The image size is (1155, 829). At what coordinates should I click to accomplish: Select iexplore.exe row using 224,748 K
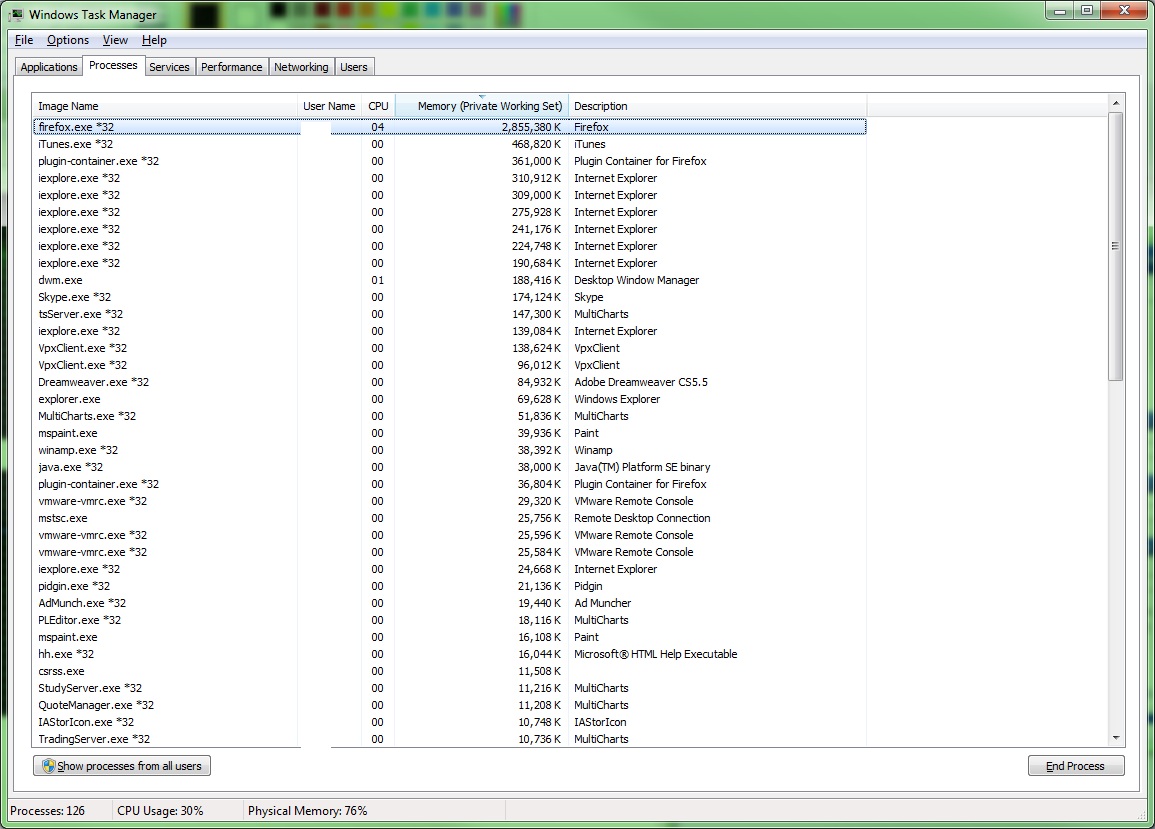pyautogui.click(x=449, y=245)
